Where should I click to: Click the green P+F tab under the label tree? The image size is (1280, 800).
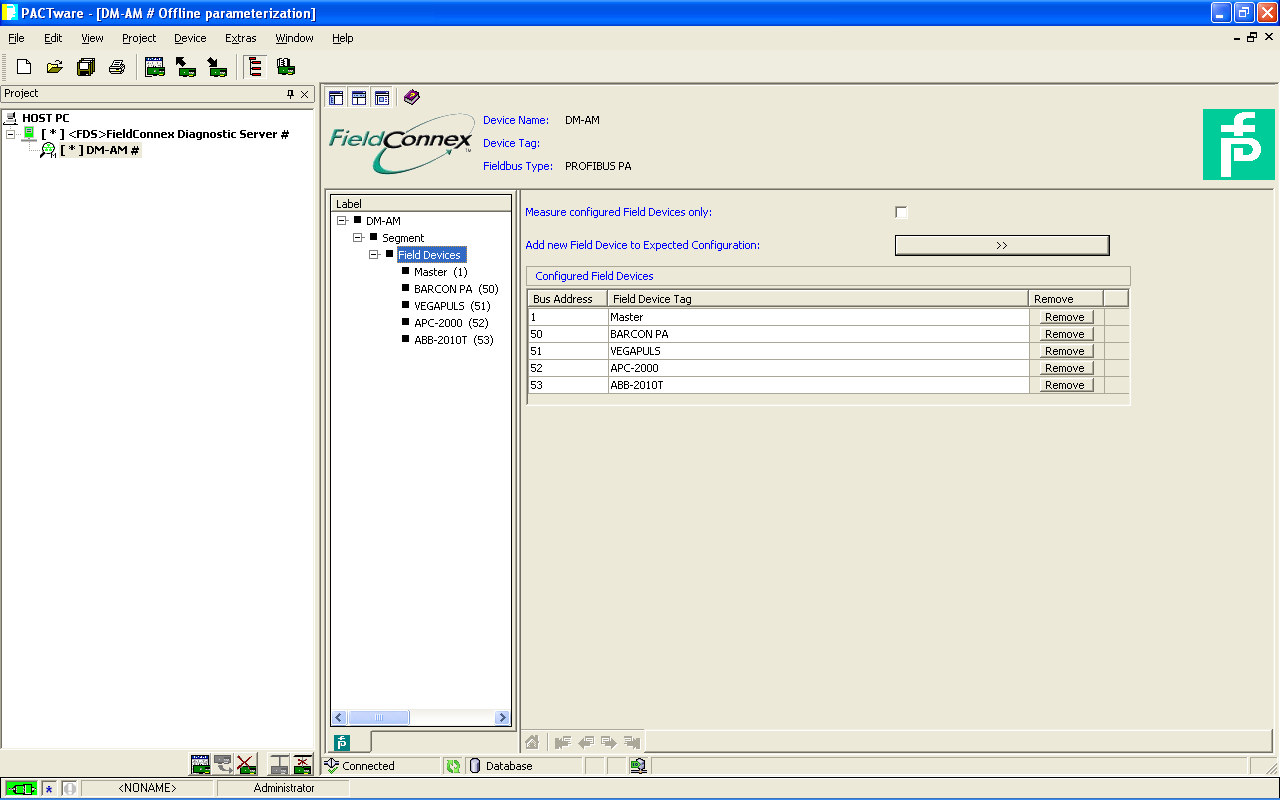(342, 742)
